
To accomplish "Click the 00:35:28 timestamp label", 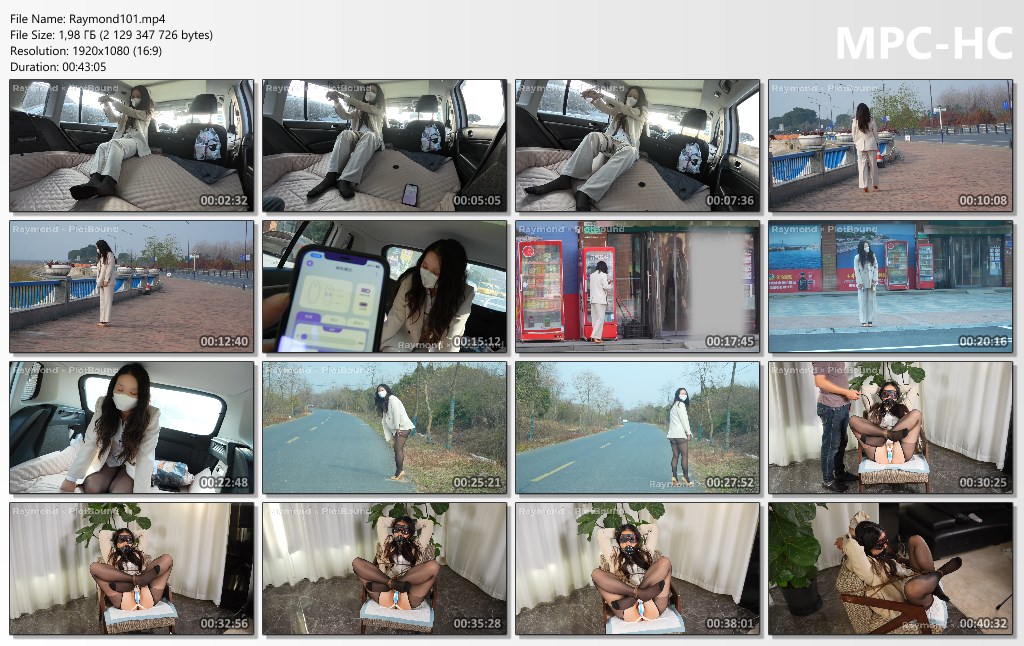I will coord(477,623).
